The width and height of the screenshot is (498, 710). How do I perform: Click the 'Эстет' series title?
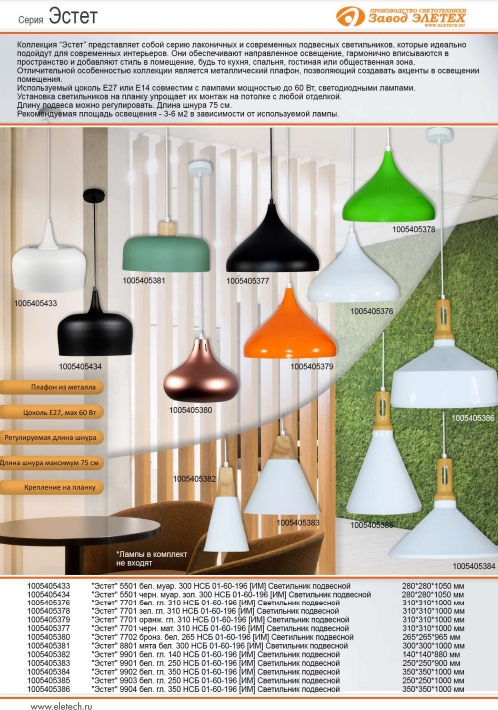(73, 16)
